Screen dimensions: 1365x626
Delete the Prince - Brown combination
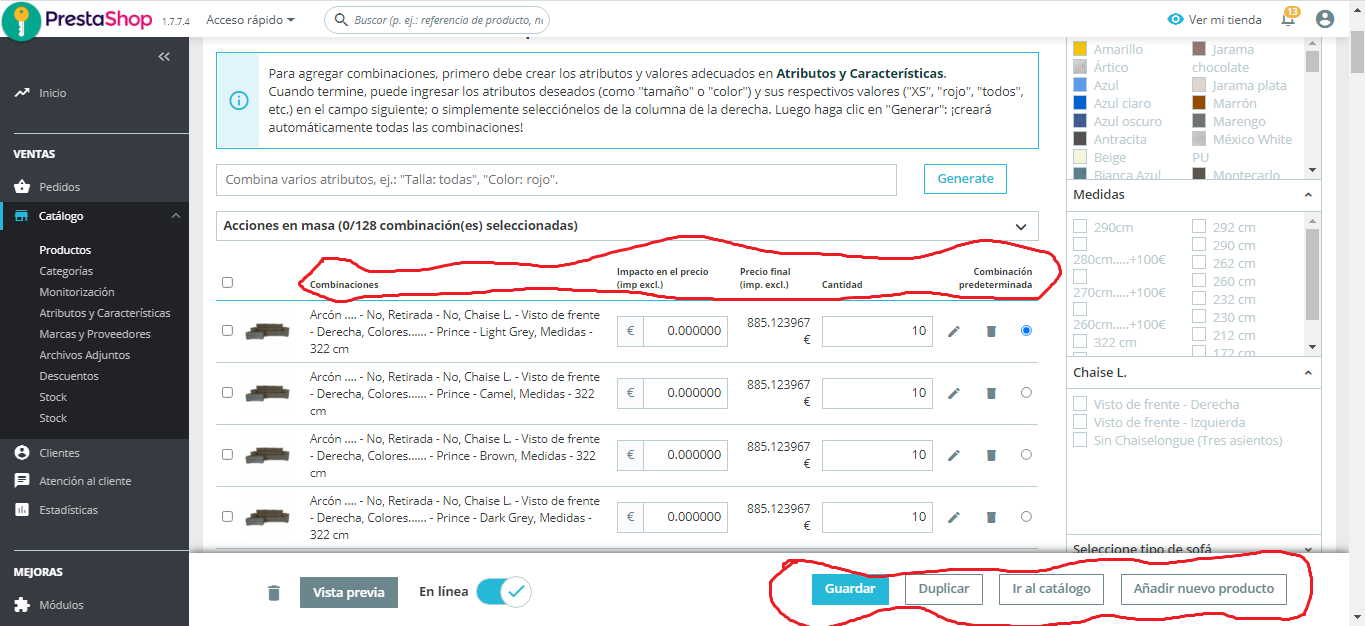tap(991, 455)
